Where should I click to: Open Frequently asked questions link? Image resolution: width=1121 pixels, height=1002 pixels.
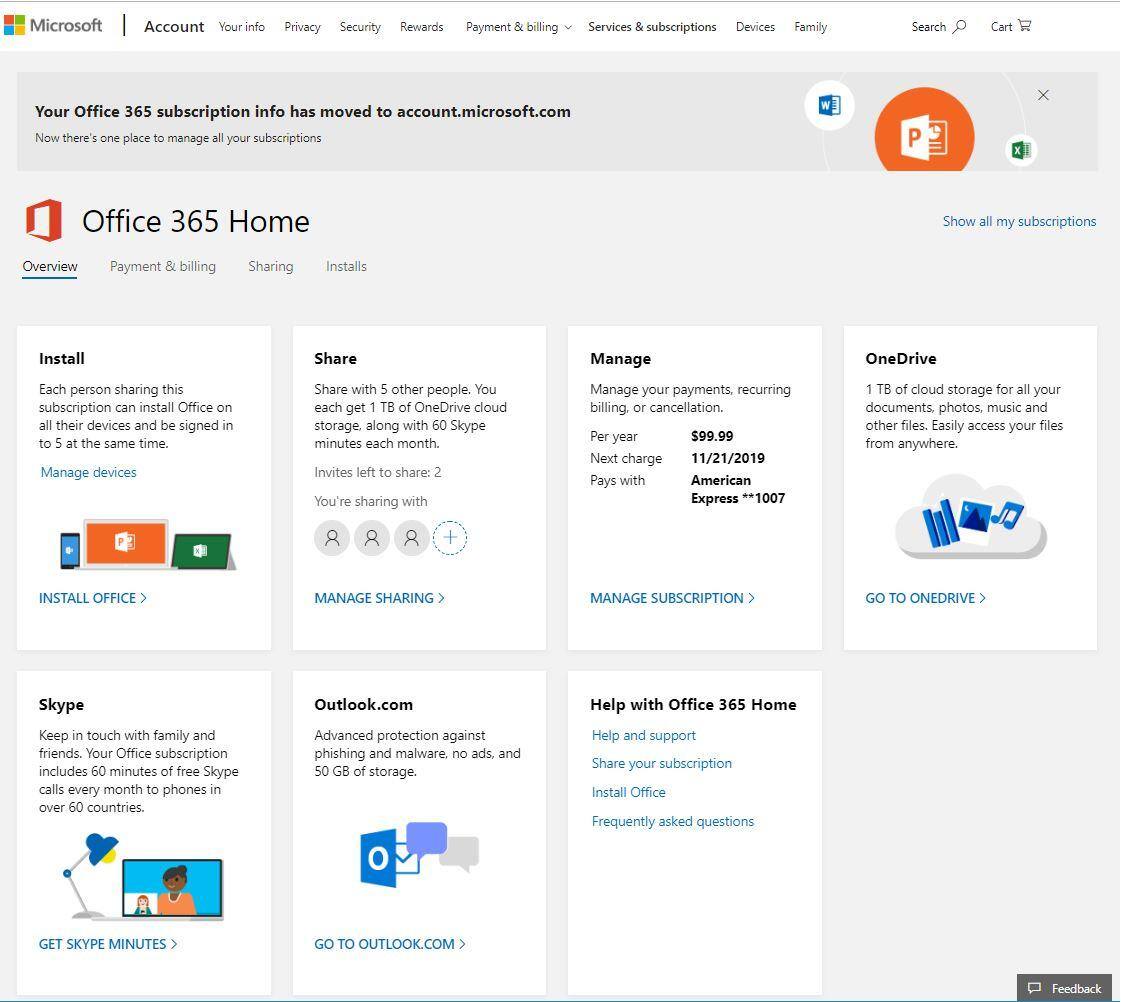point(673,821)
